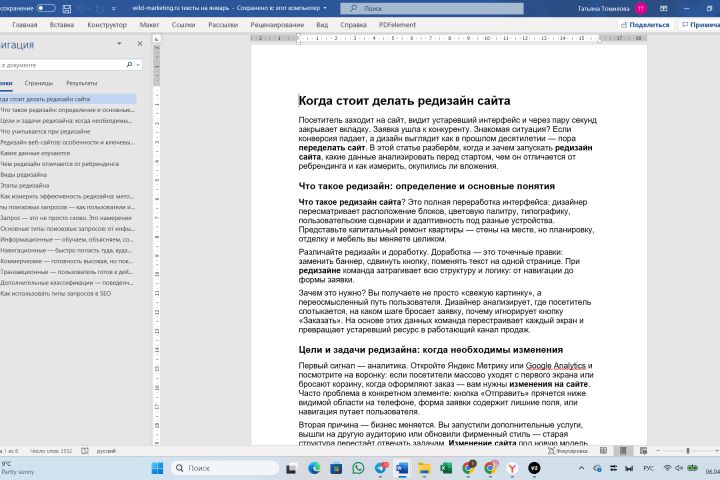
Task: Click magnifier icon in navigation search
Action: click(x=129, y=65)
